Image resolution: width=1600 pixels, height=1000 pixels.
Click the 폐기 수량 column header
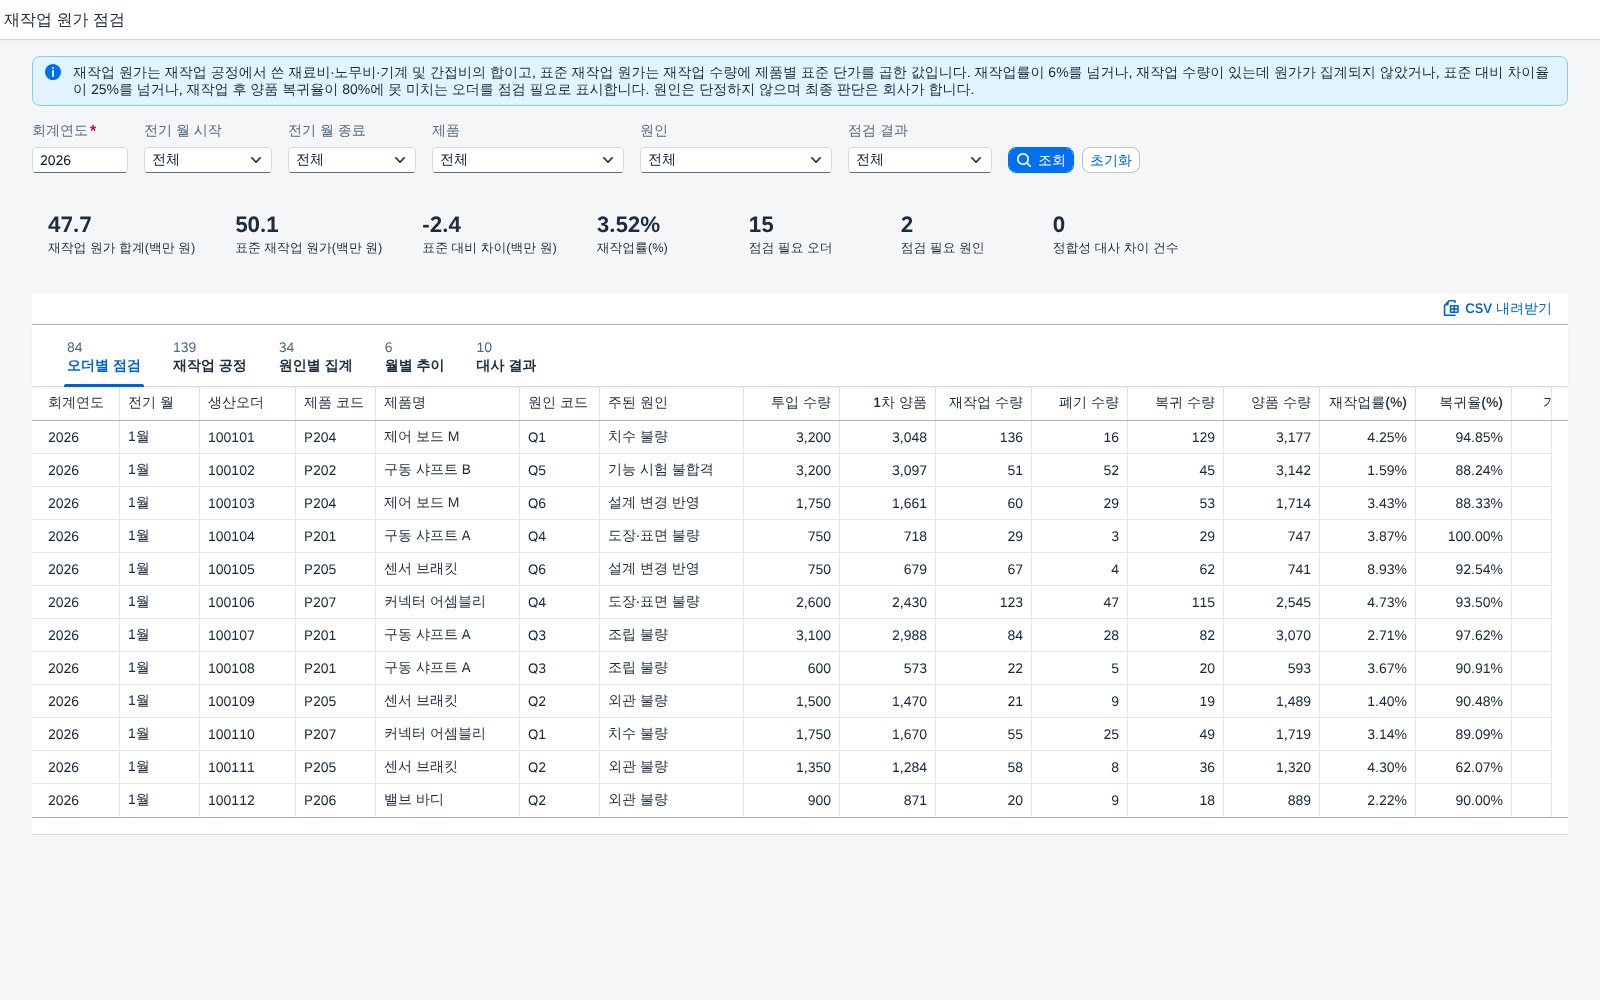tap(1079, 403)
